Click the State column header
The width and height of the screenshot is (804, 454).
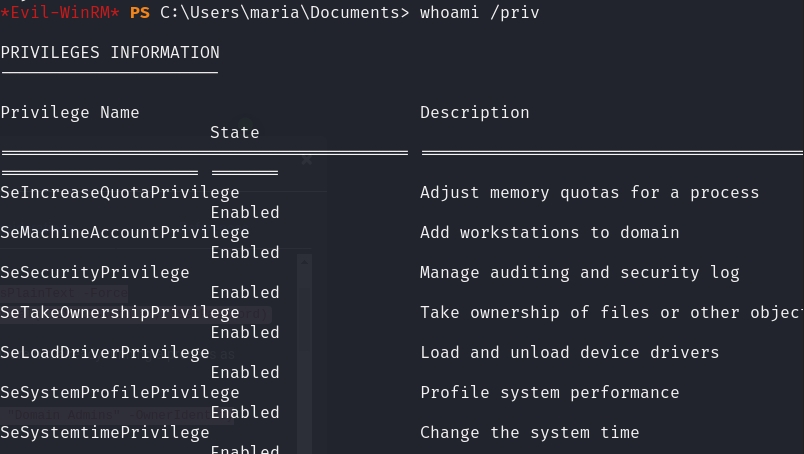pyautogui.click(x=234, y=133)
